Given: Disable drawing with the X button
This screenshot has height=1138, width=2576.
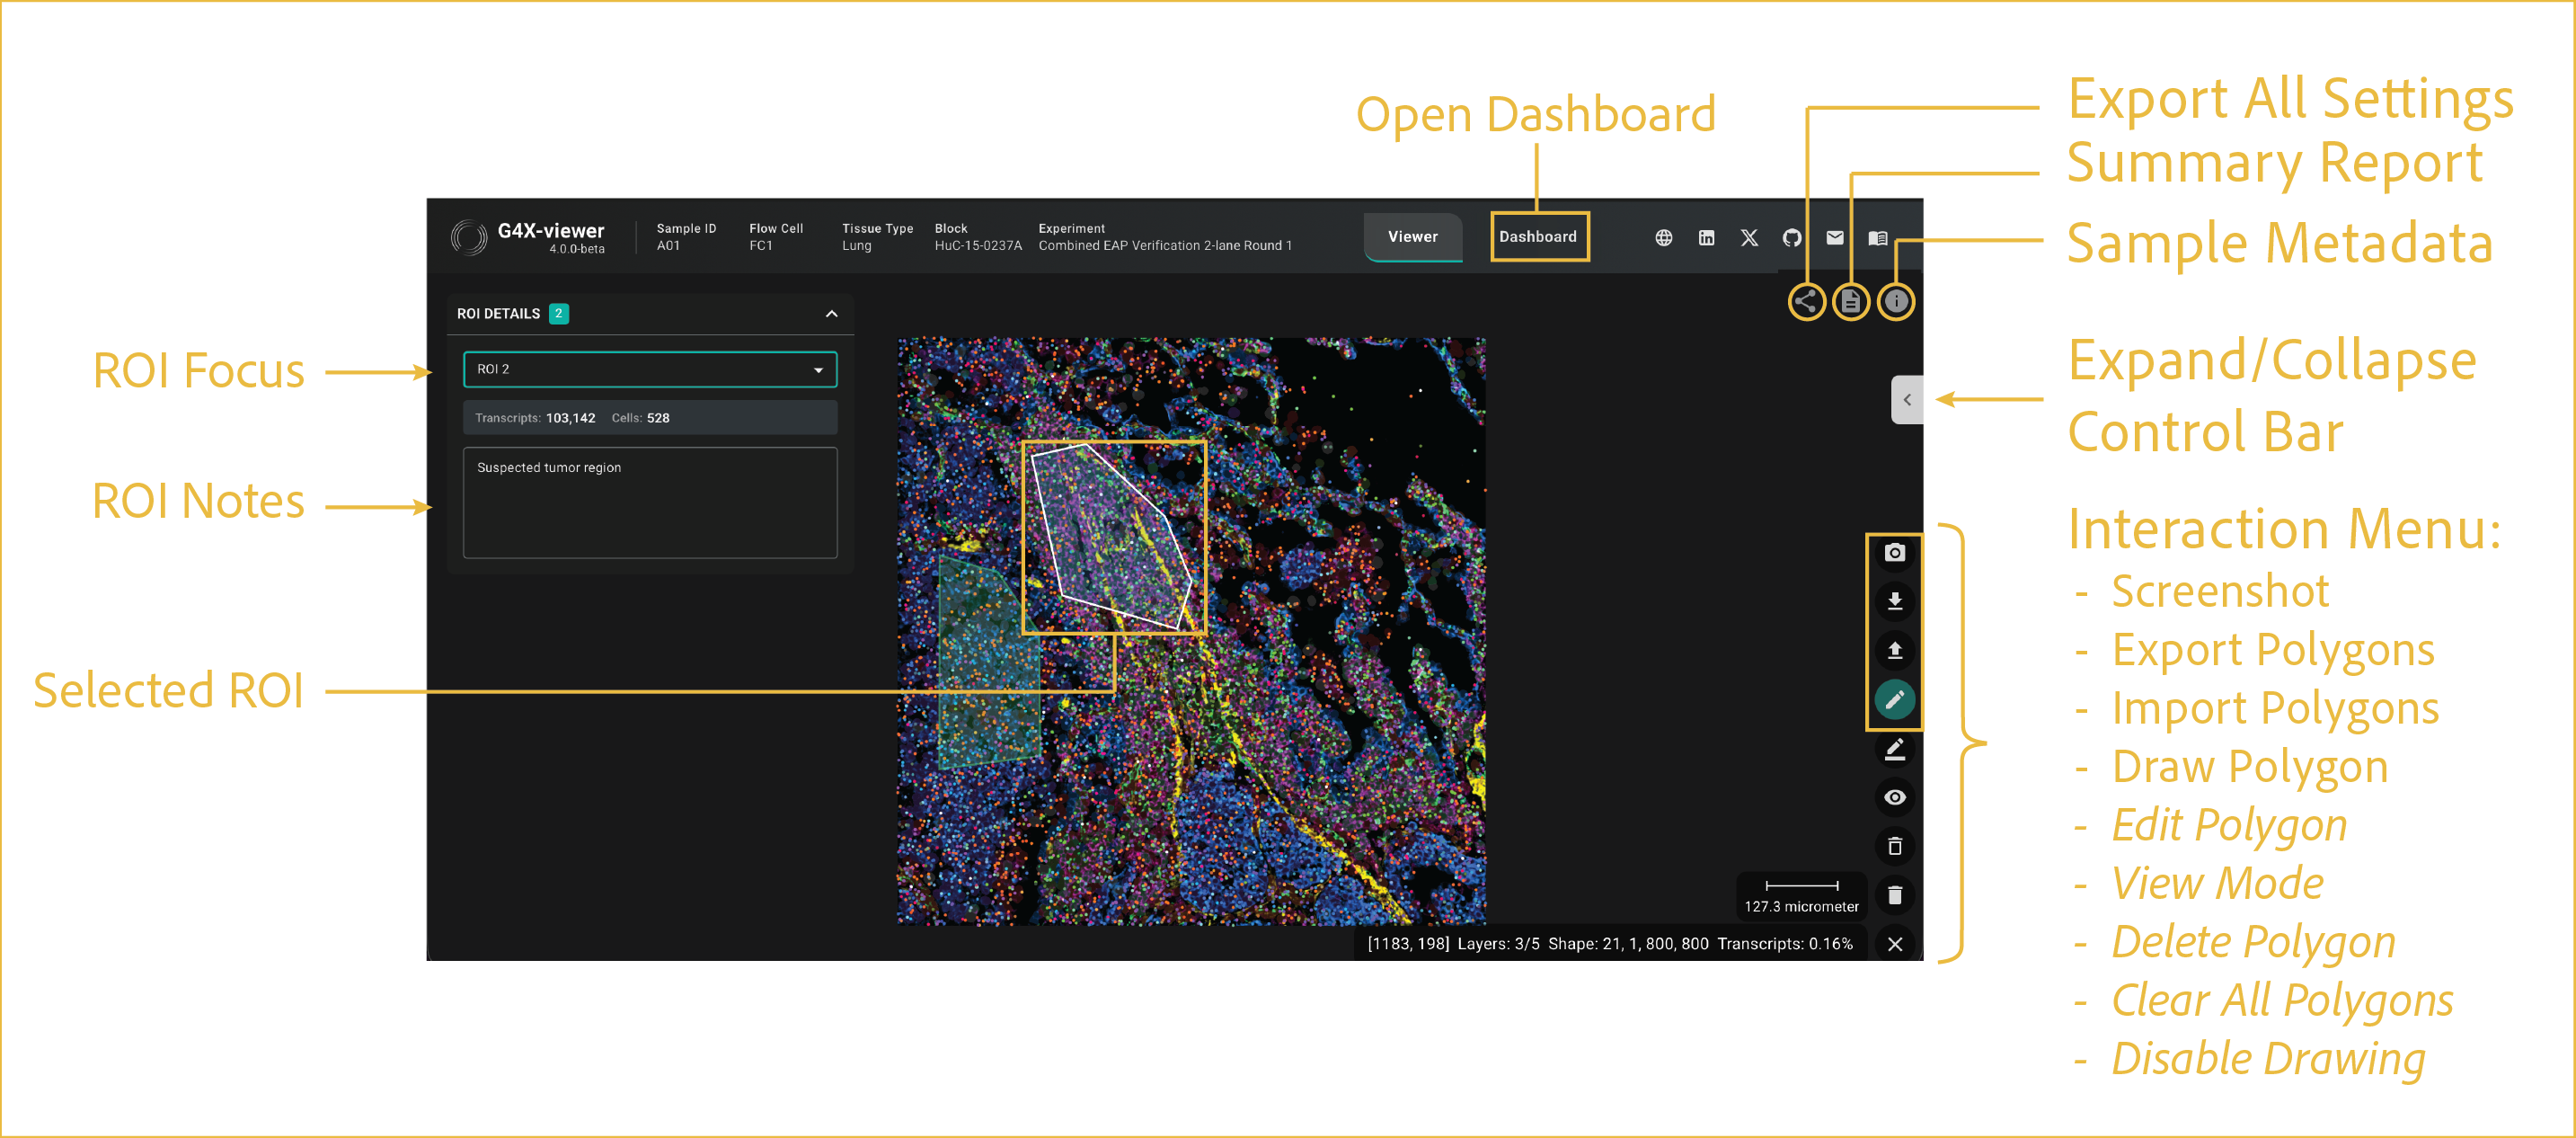Looking at the screenshot, I should tap(1894, 943).
